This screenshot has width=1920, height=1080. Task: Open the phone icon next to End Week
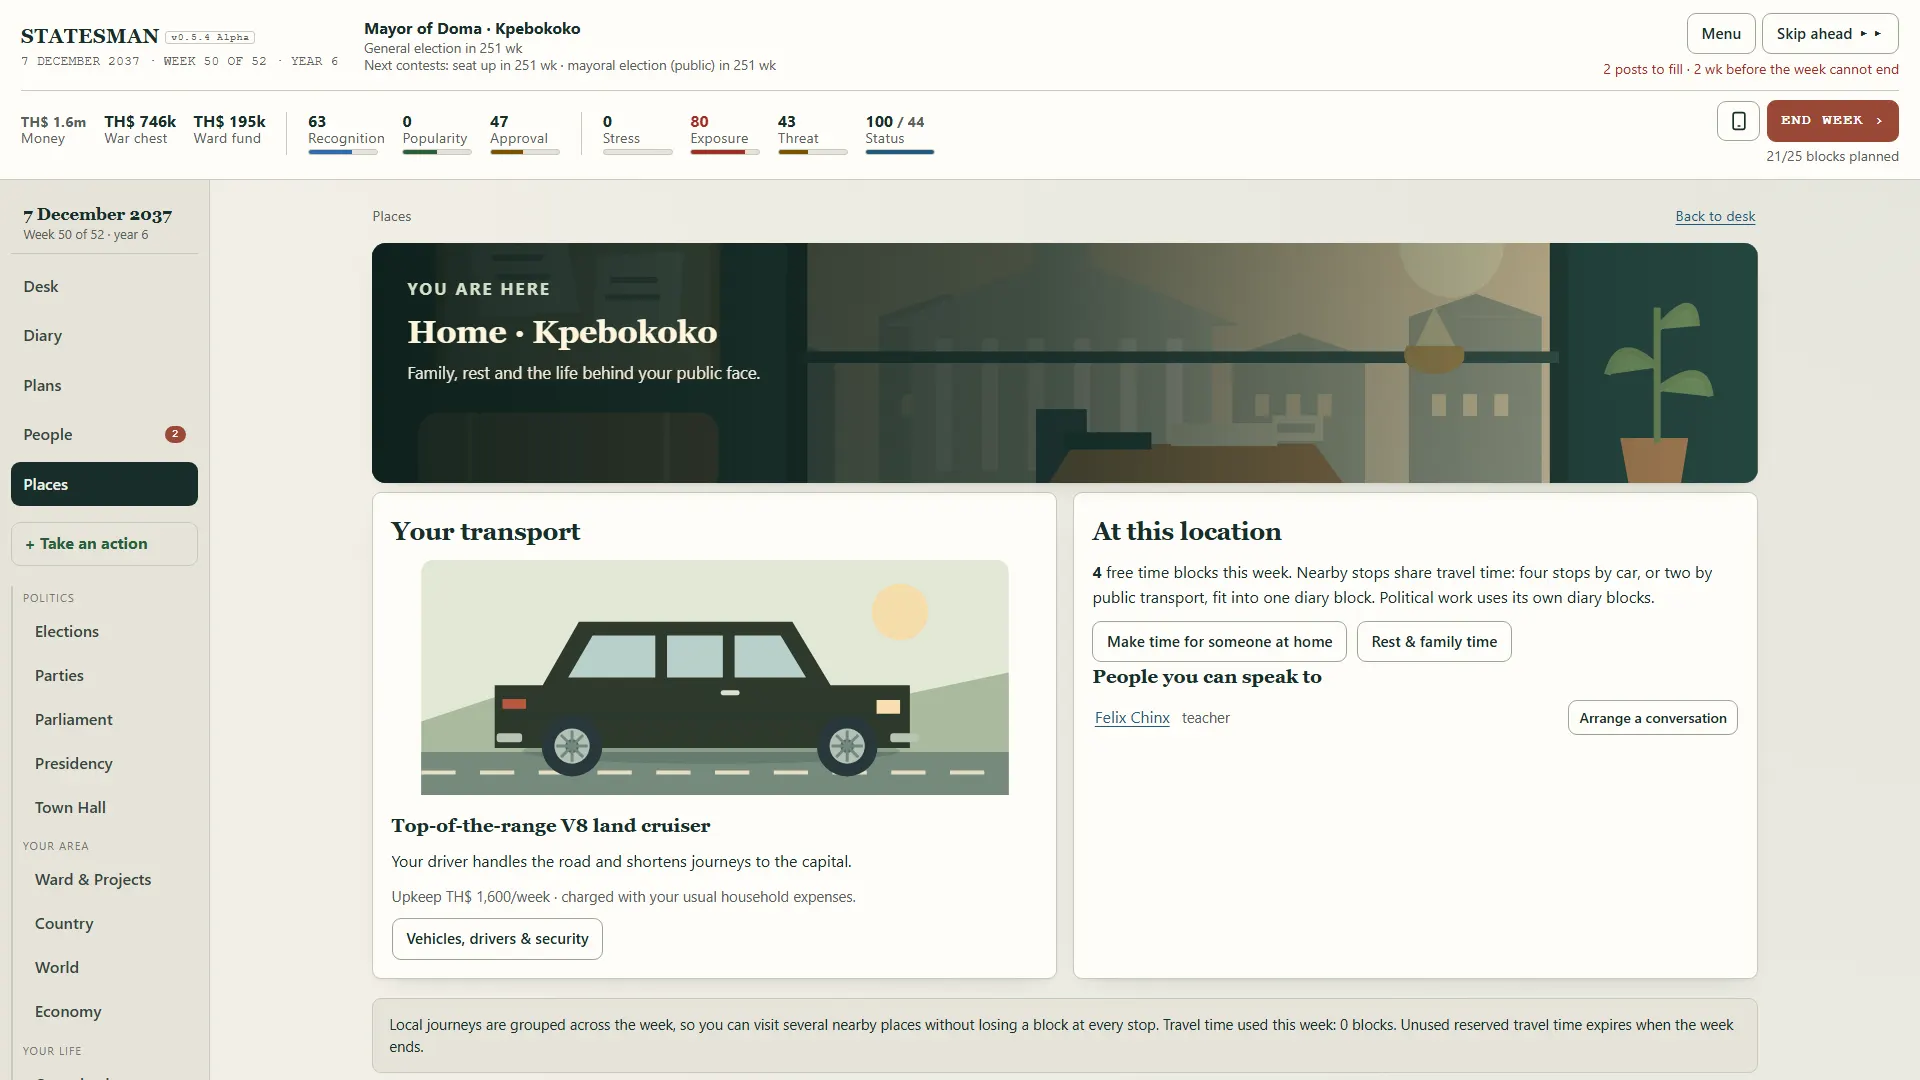click(1738, 121)
